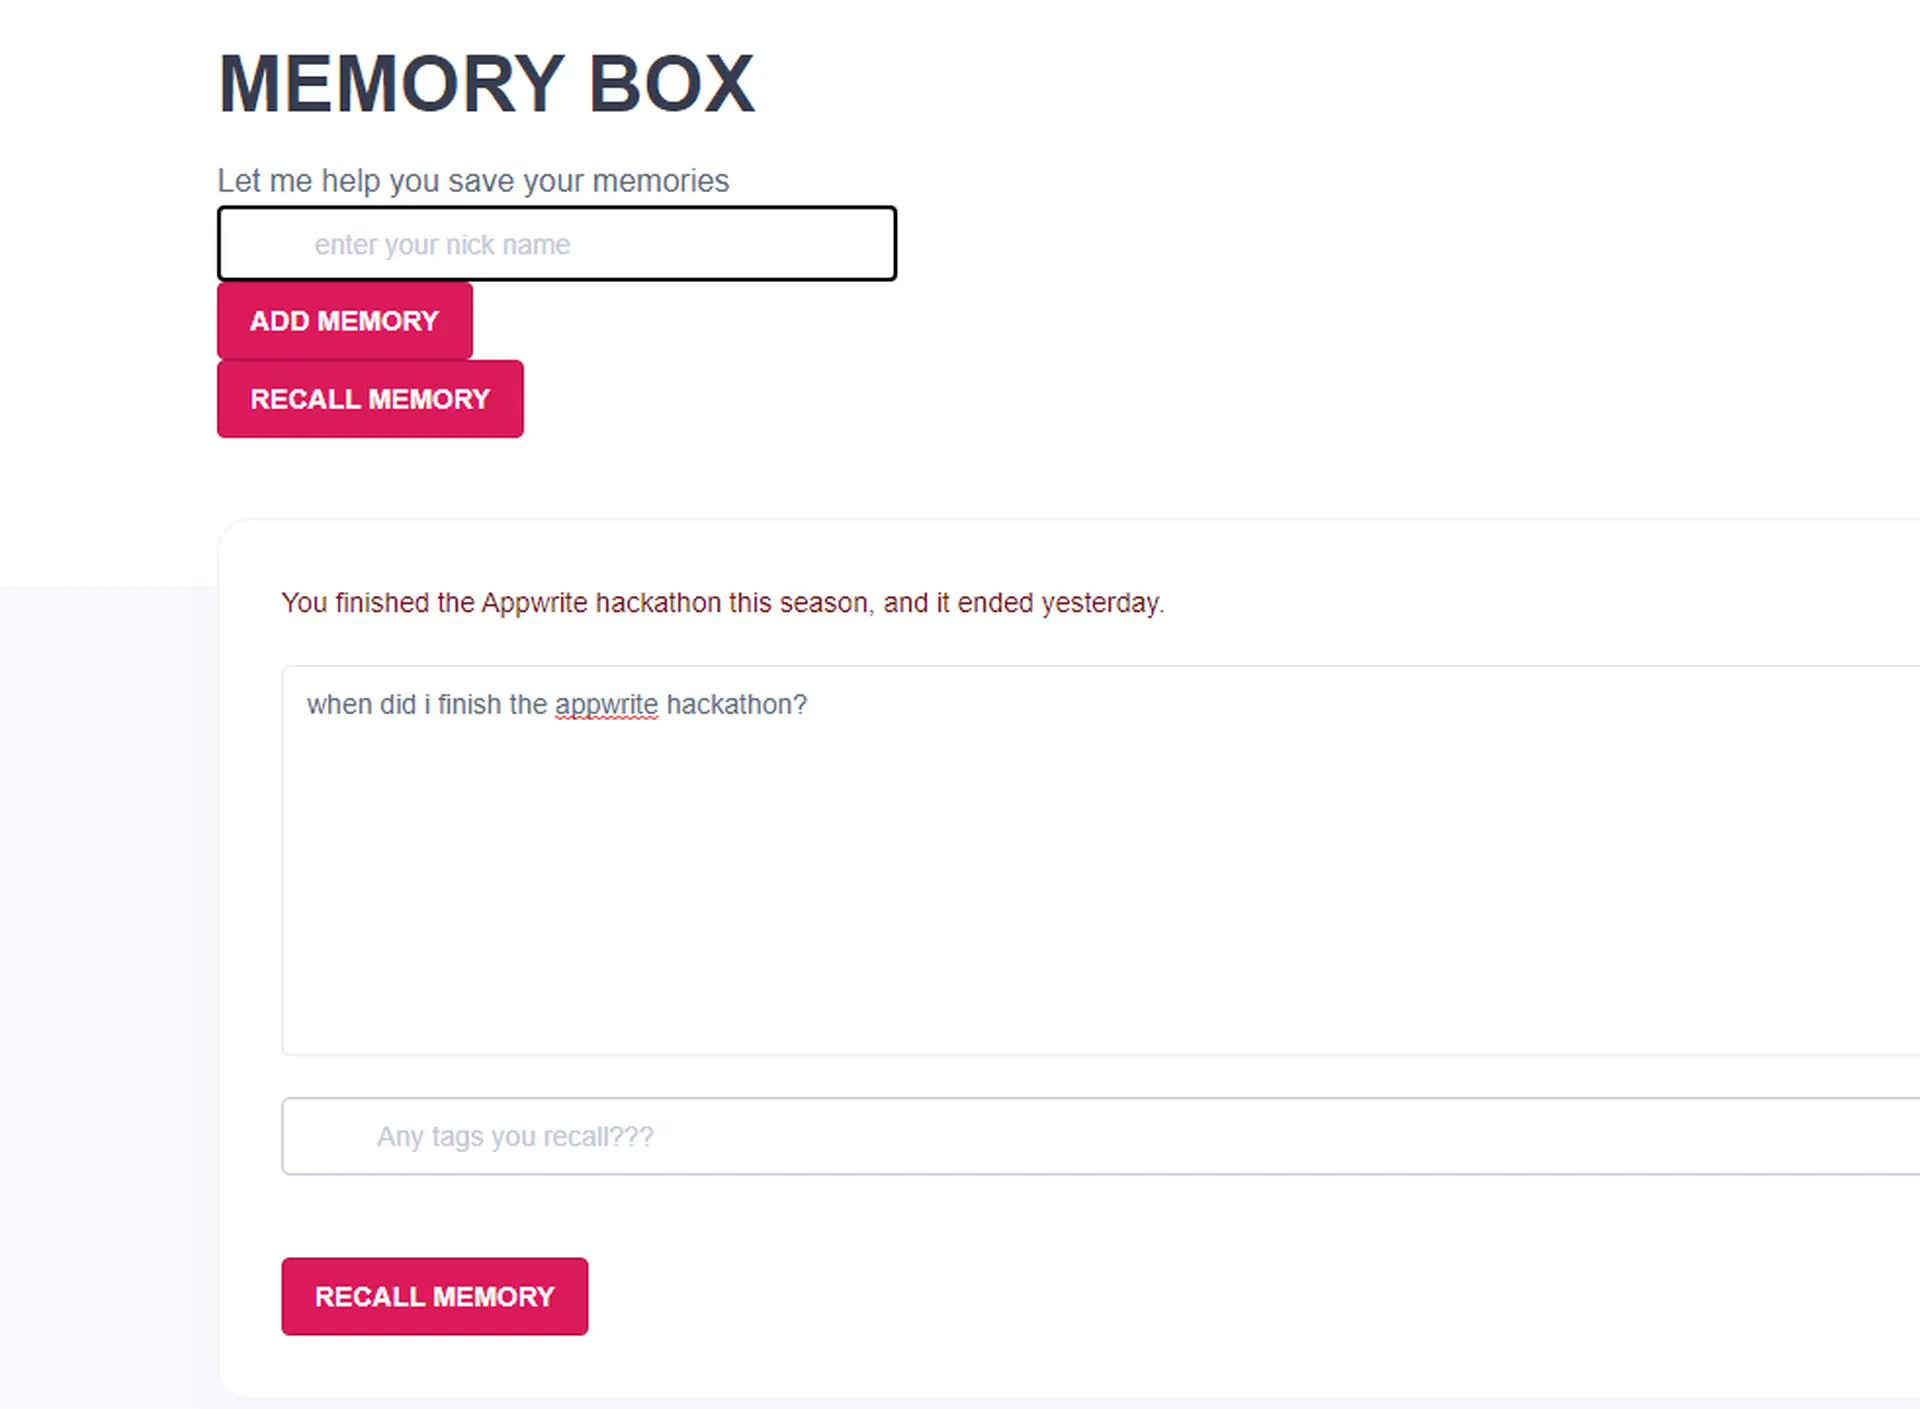Click RECALL MEMORY button beneath ADD MEMORY
The image size is (1920, 1409).
(370, 399)
